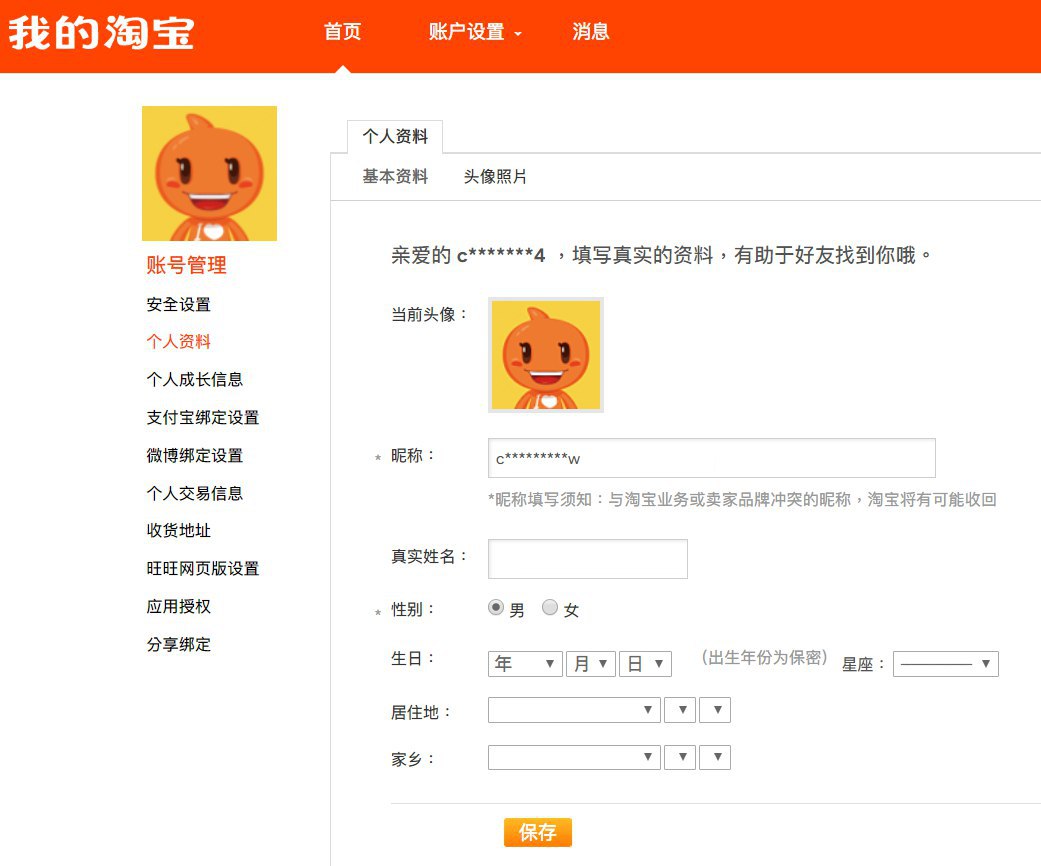This screenshot has width=1041, height=866.
Task: Open the 居住地 city dropdown
Action: pyautogui.click(x=681, y=710)
